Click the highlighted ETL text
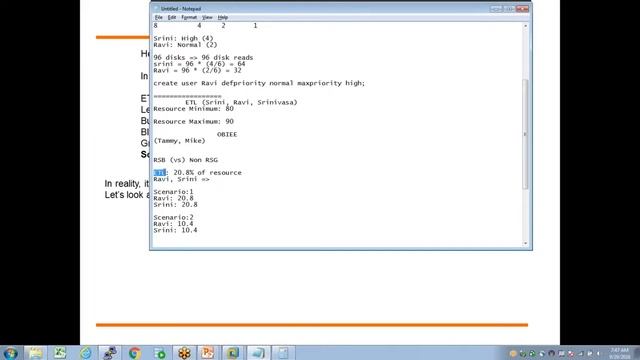Image resolution: width=640 pixels, height=360 pixels. [x=160, y=173]
